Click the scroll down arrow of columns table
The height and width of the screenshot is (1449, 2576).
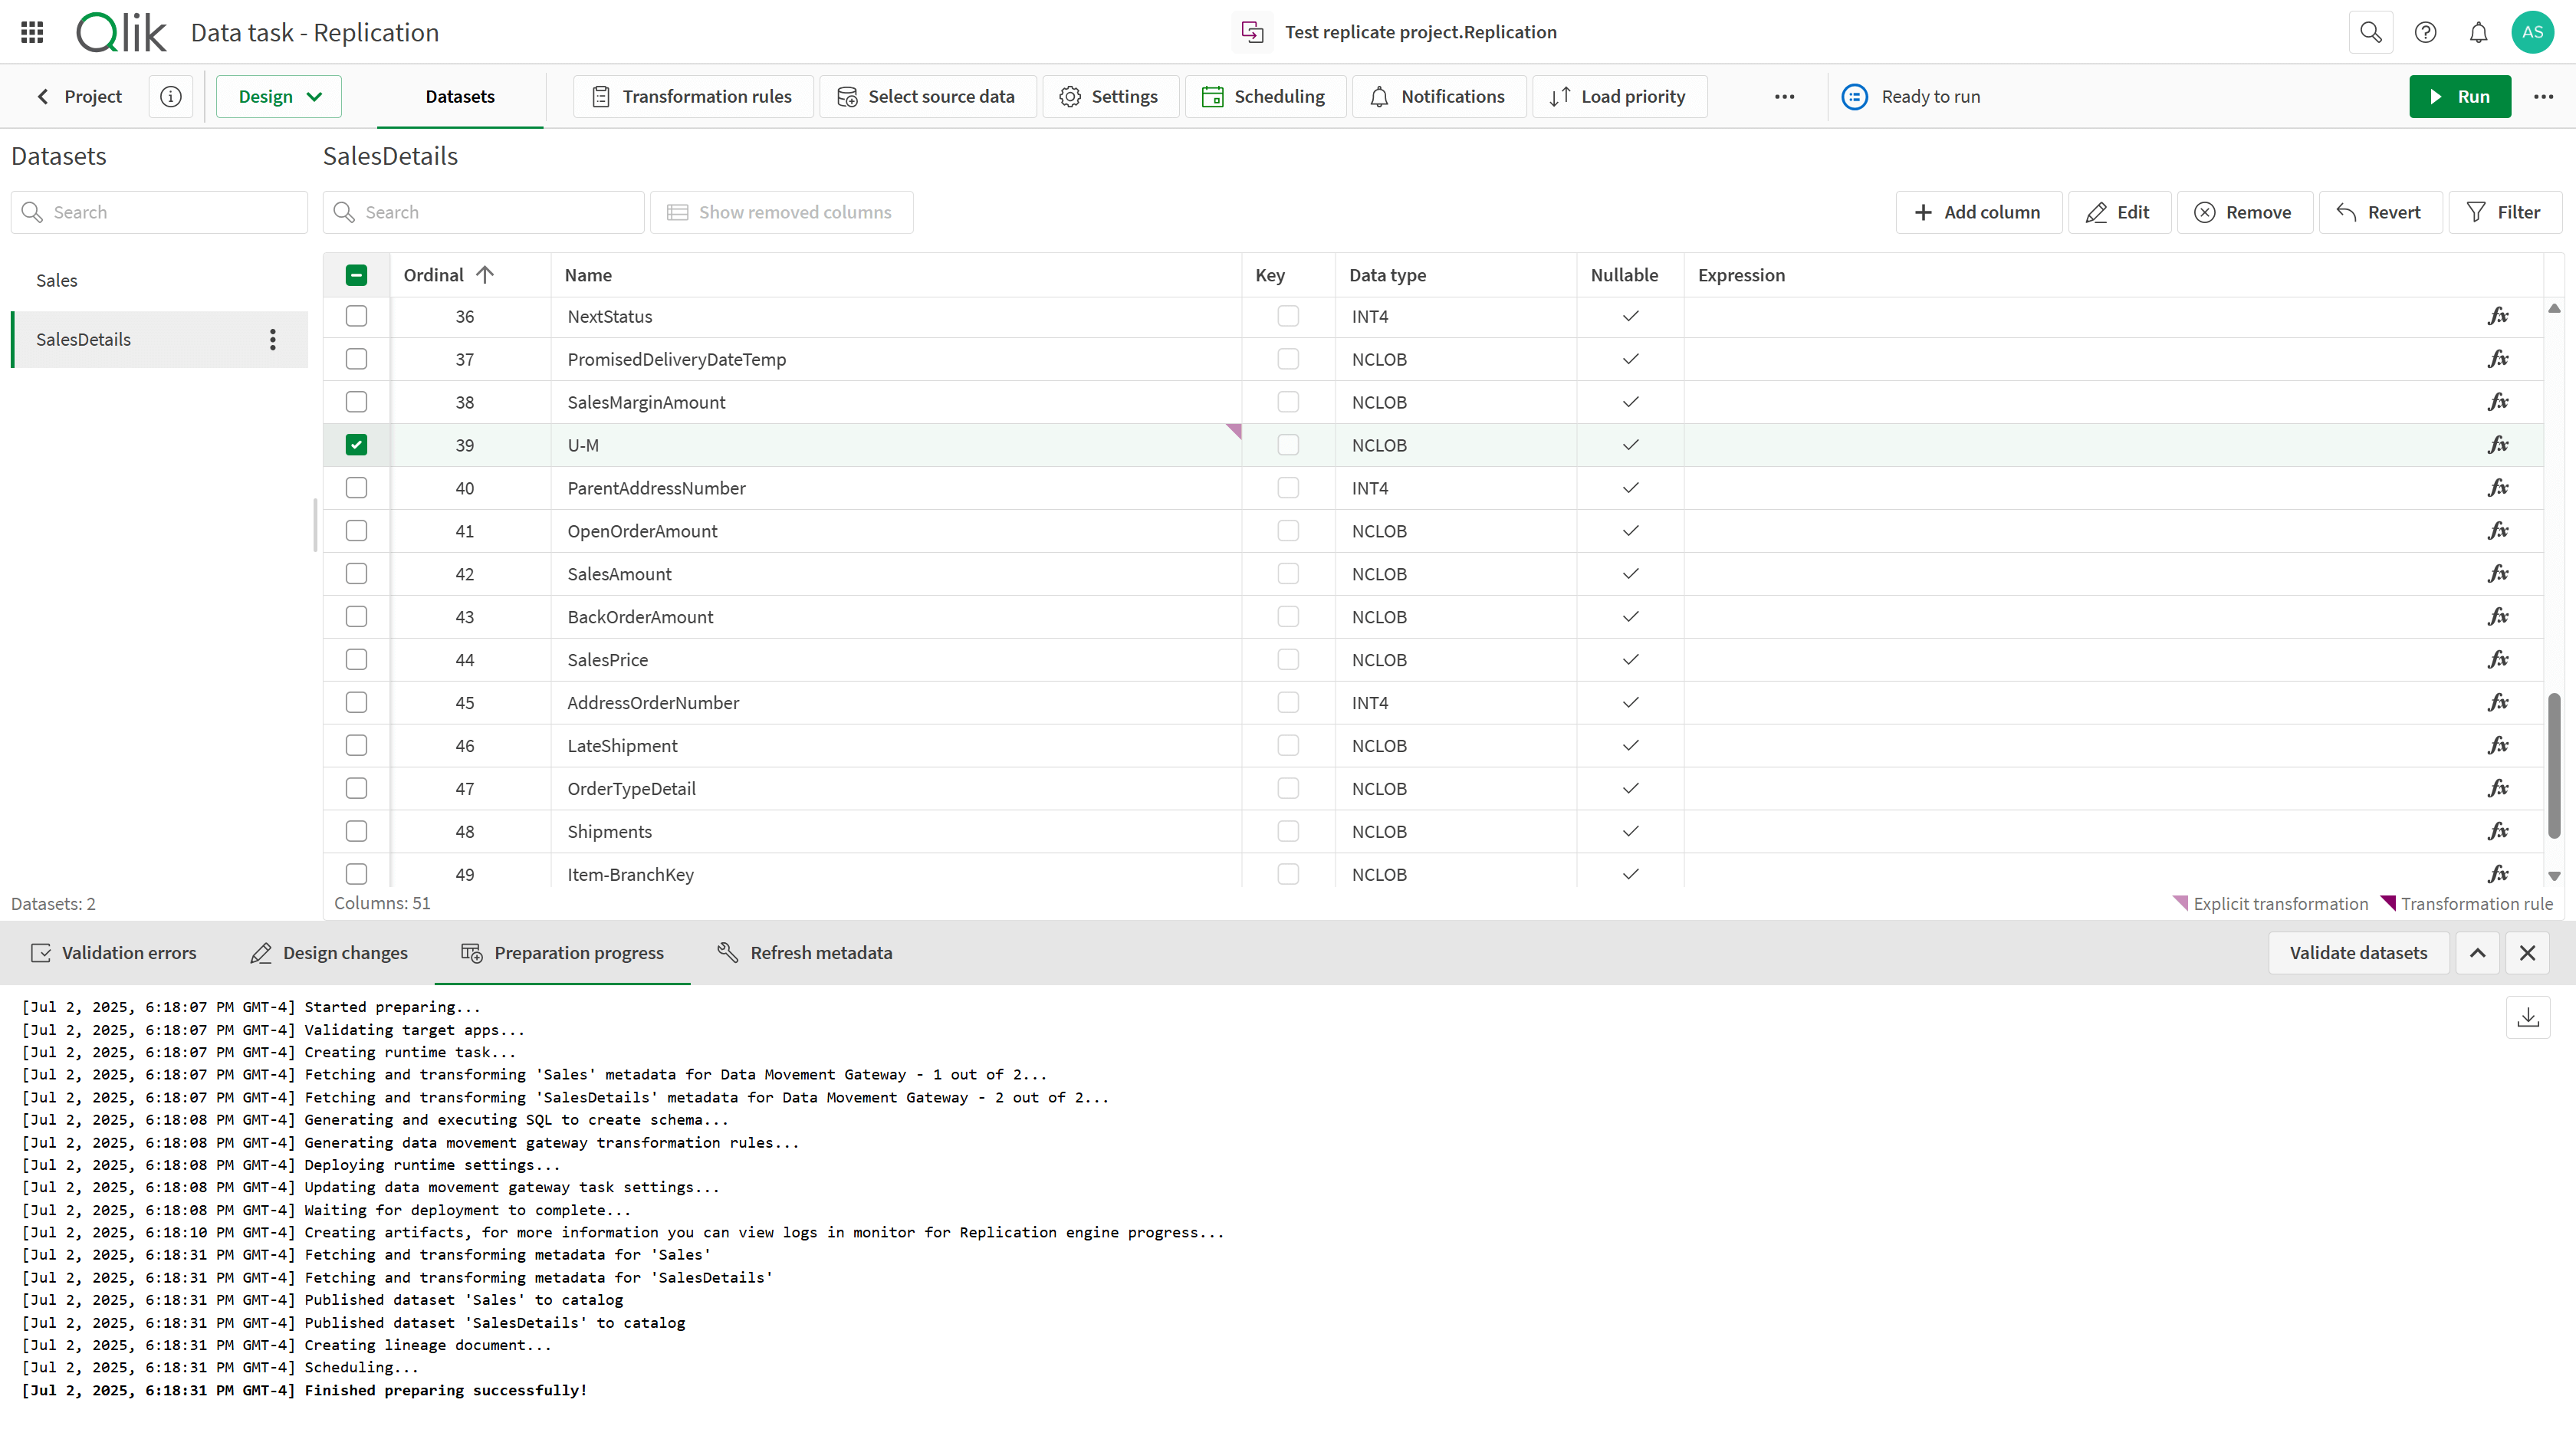[2553, 876]
